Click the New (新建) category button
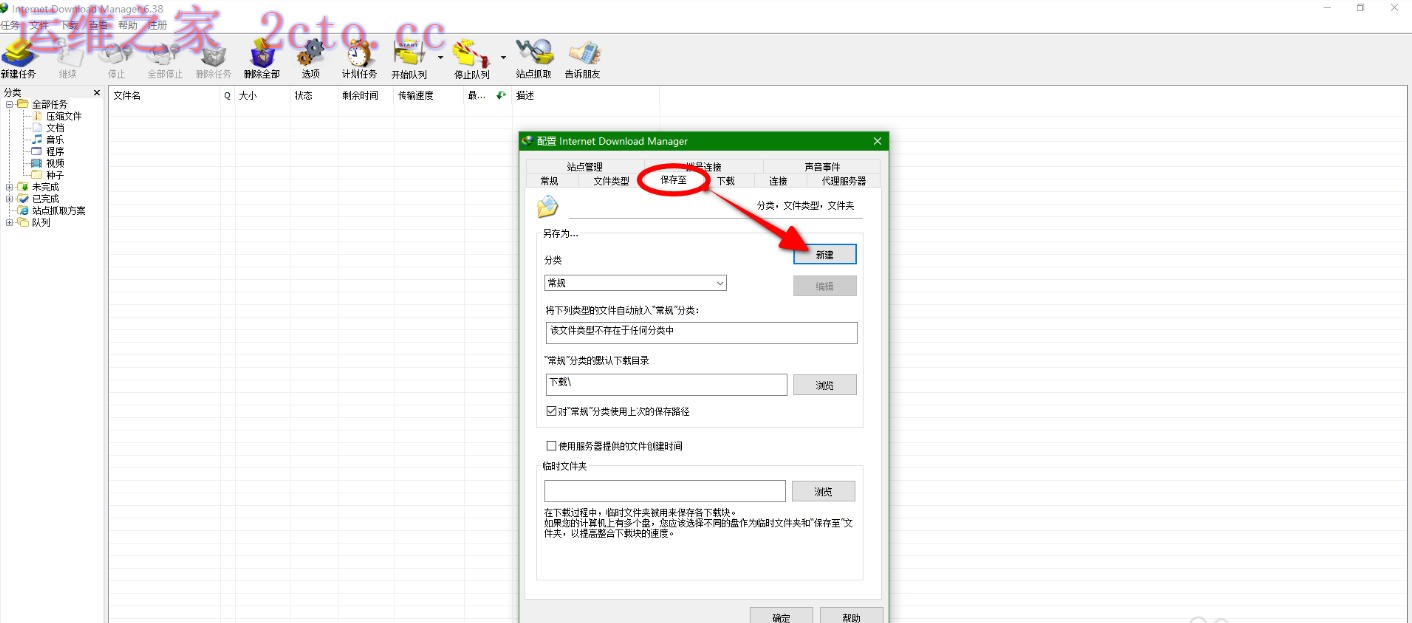Screen dimensions: 1412x623 825,255
